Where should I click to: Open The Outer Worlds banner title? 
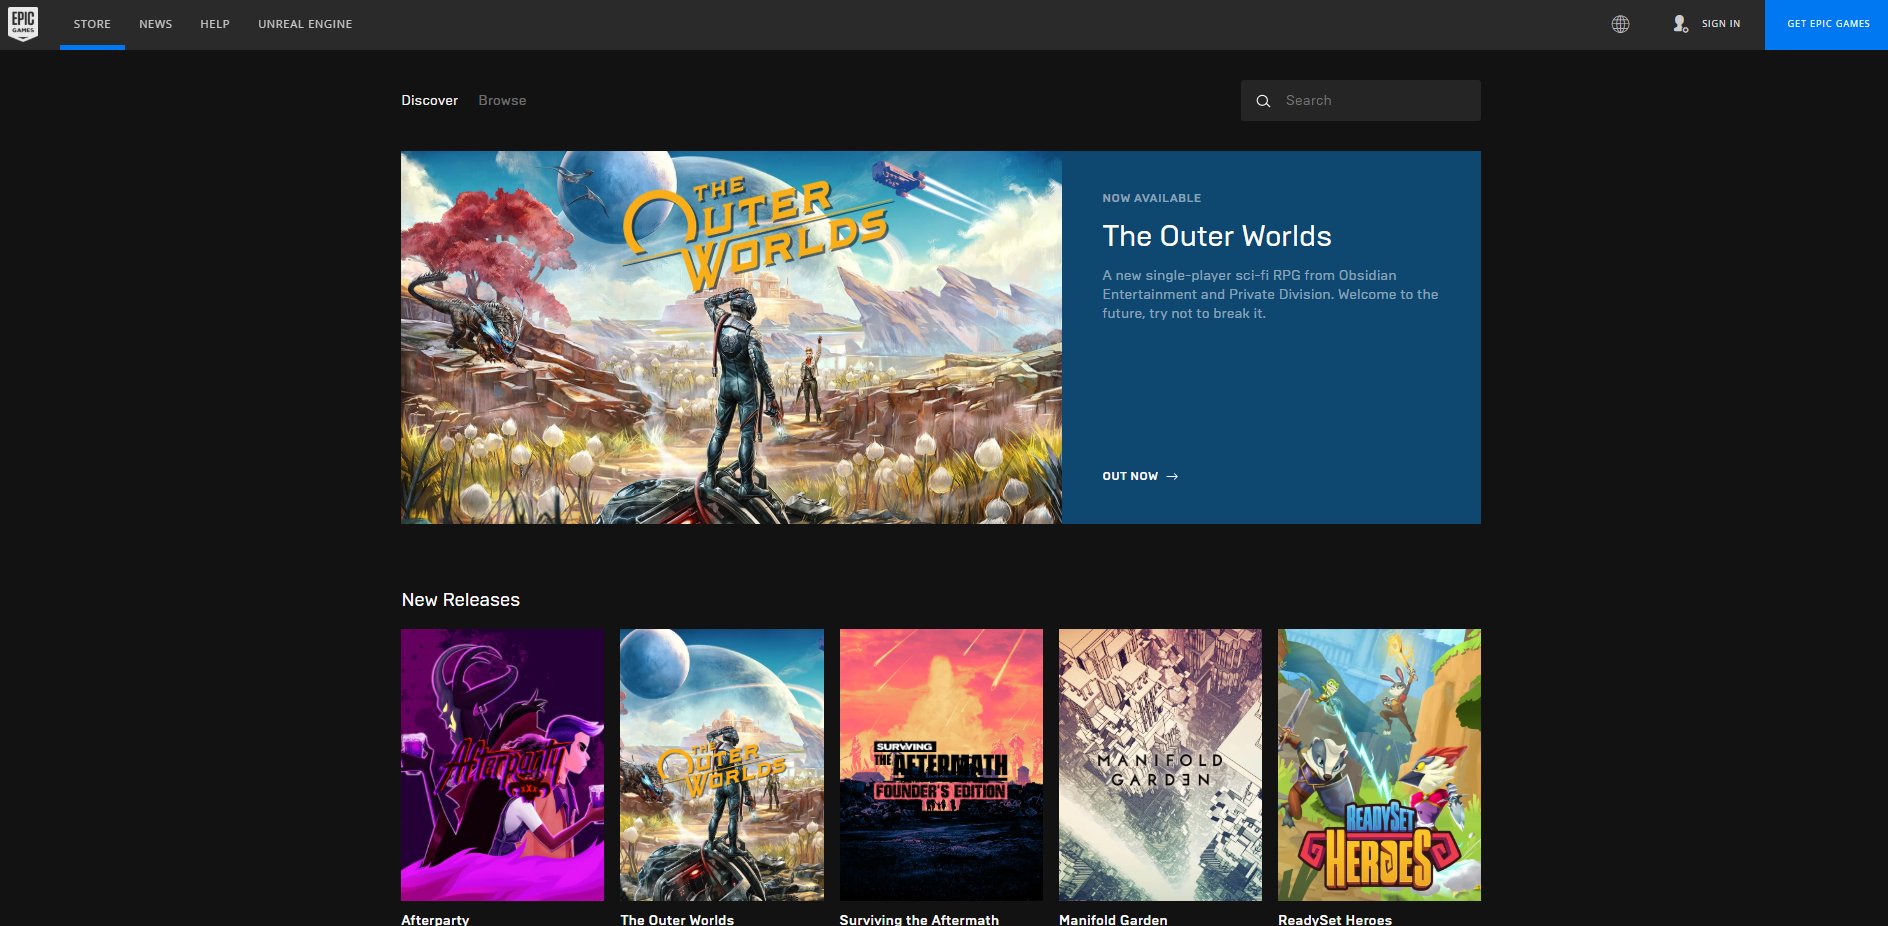point(1217,236)
